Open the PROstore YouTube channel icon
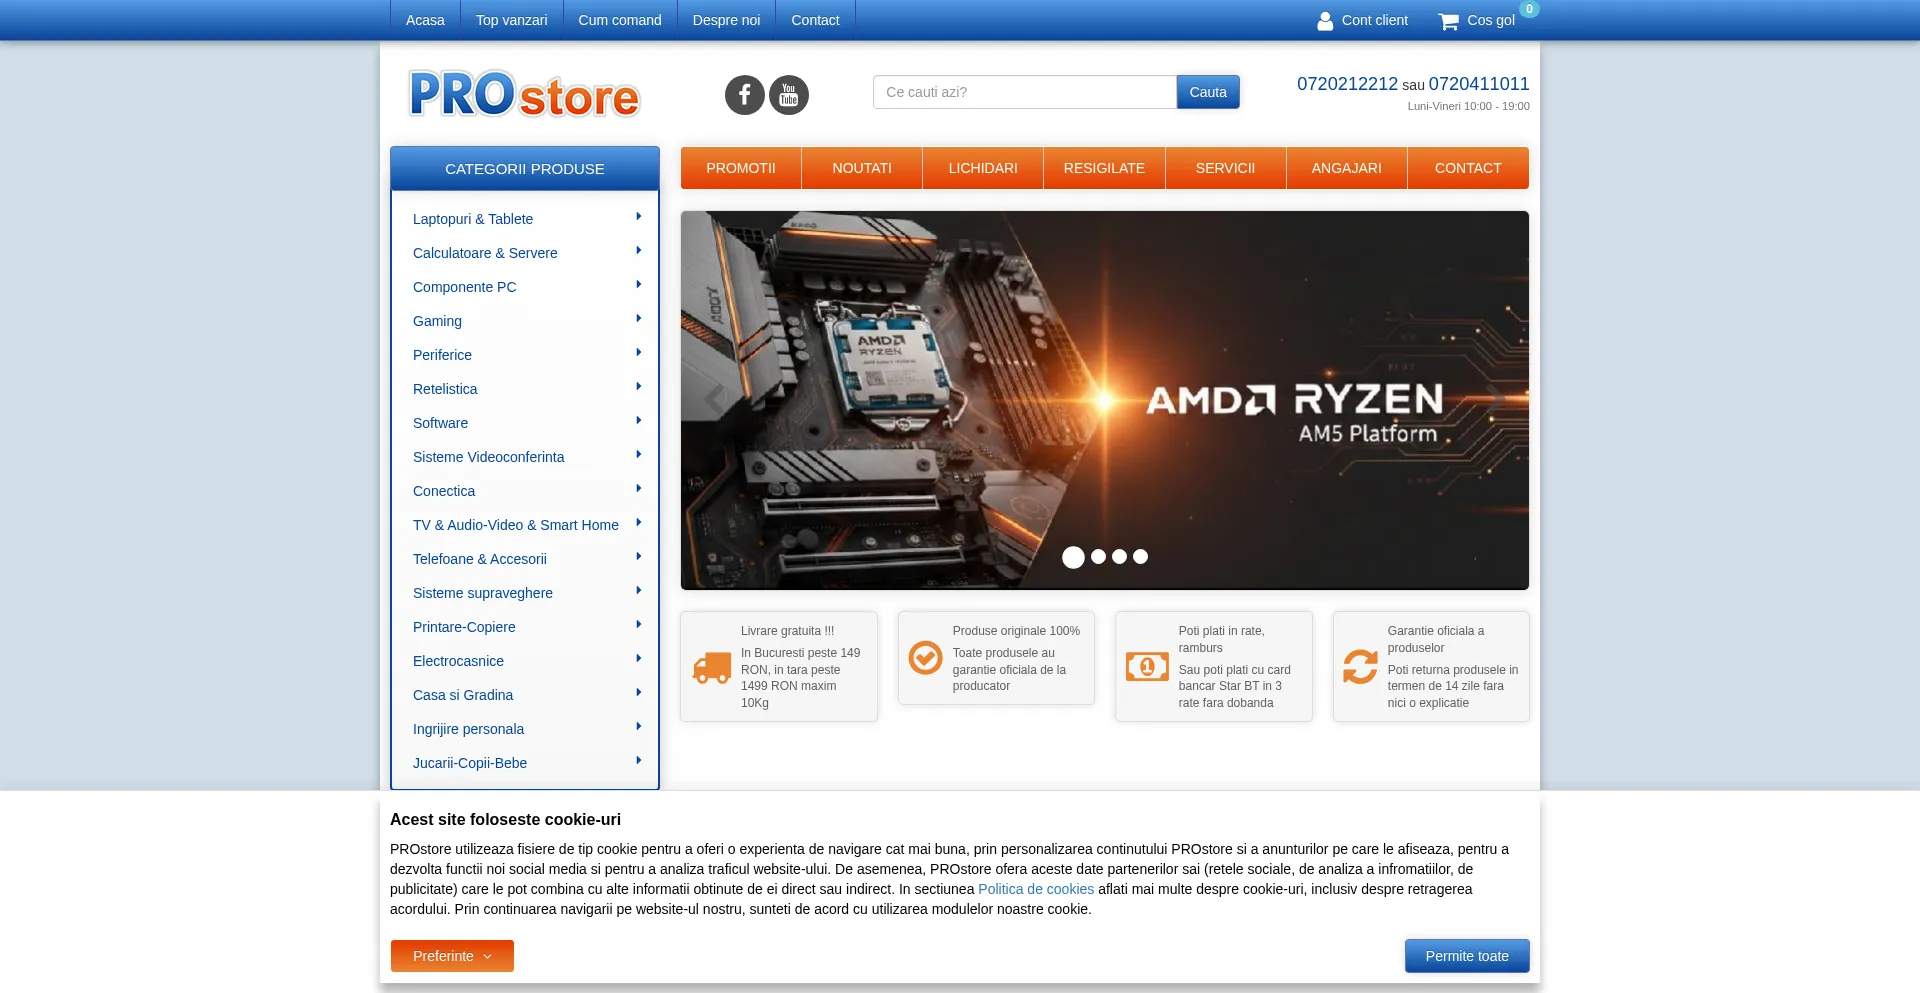This screenshot has width=1920, height=993. click(x=789, y=95)
